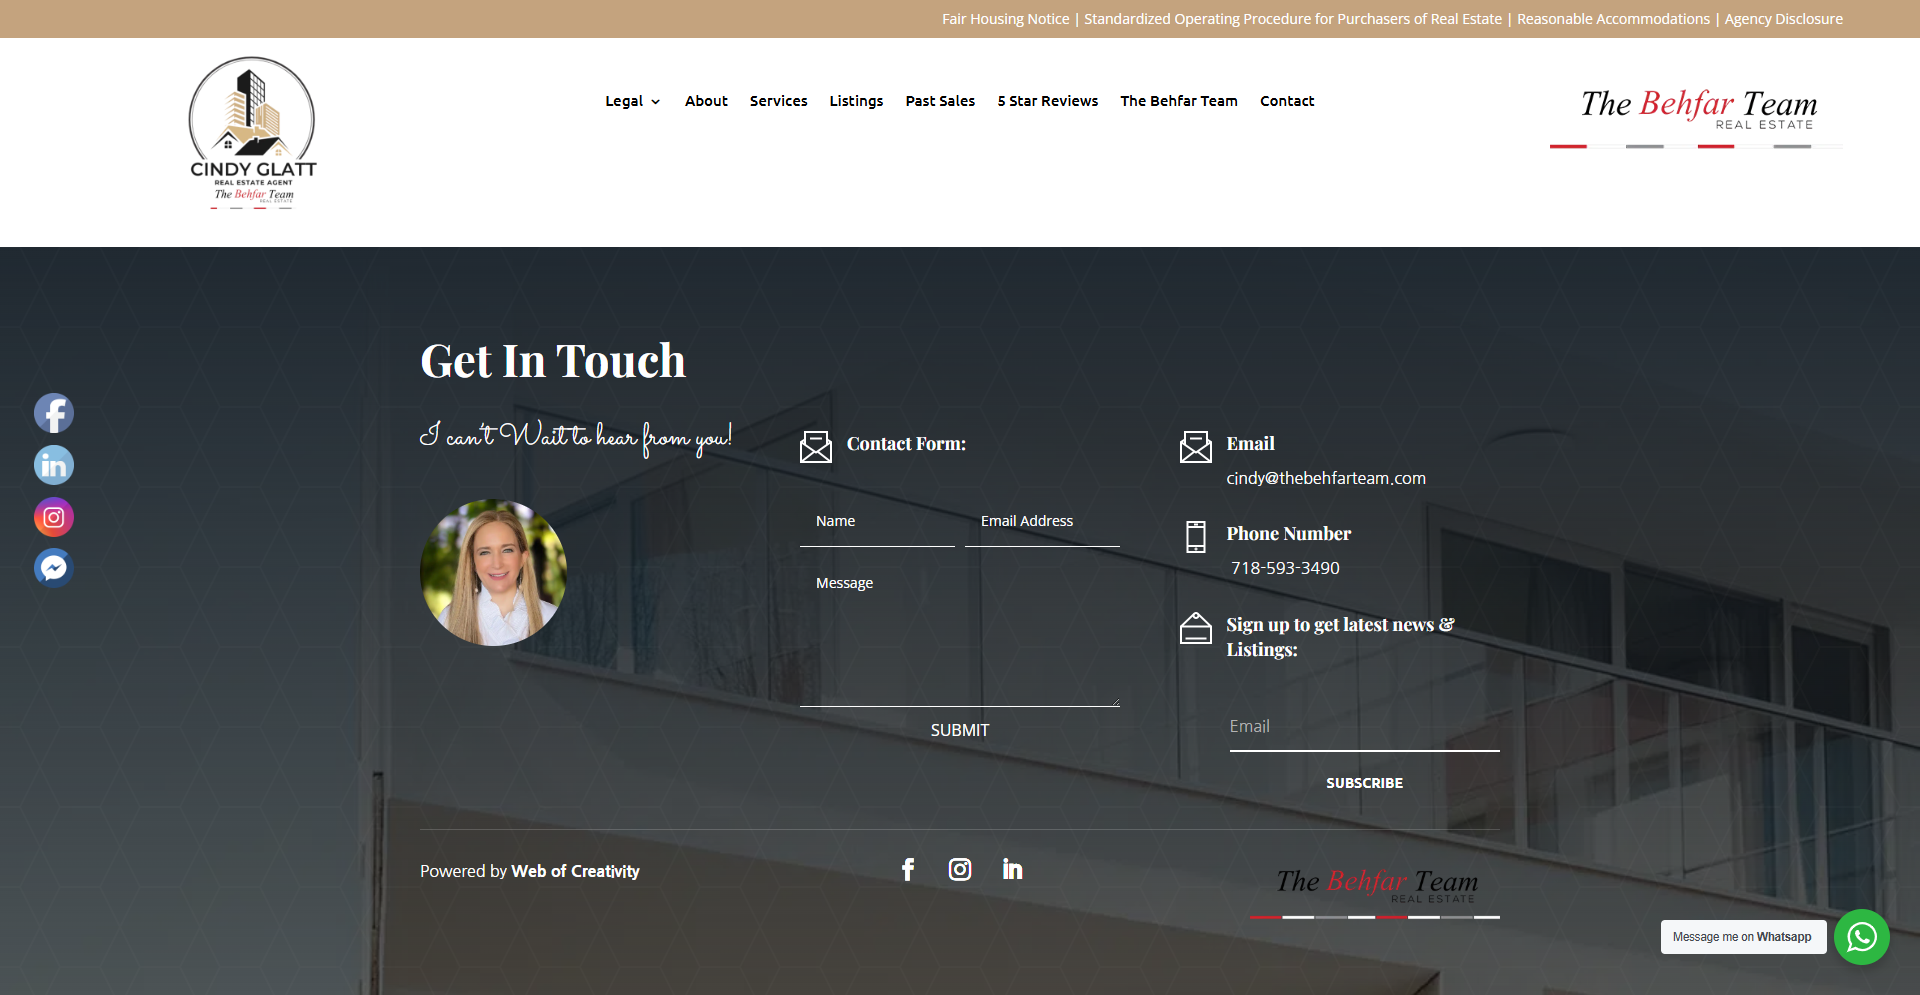
Task: Open the Listings menu item
Action: (x=856, y=101)
